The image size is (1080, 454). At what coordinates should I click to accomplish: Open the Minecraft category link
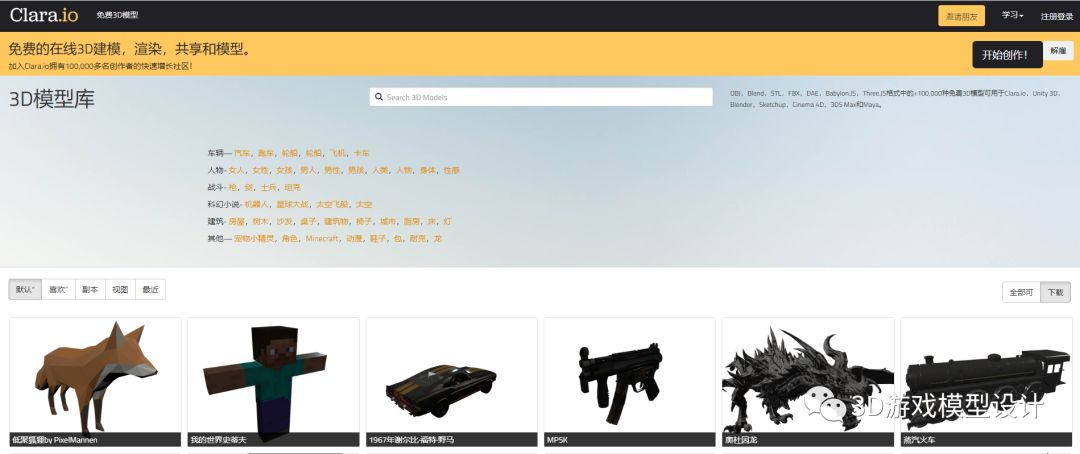(322, 239)
